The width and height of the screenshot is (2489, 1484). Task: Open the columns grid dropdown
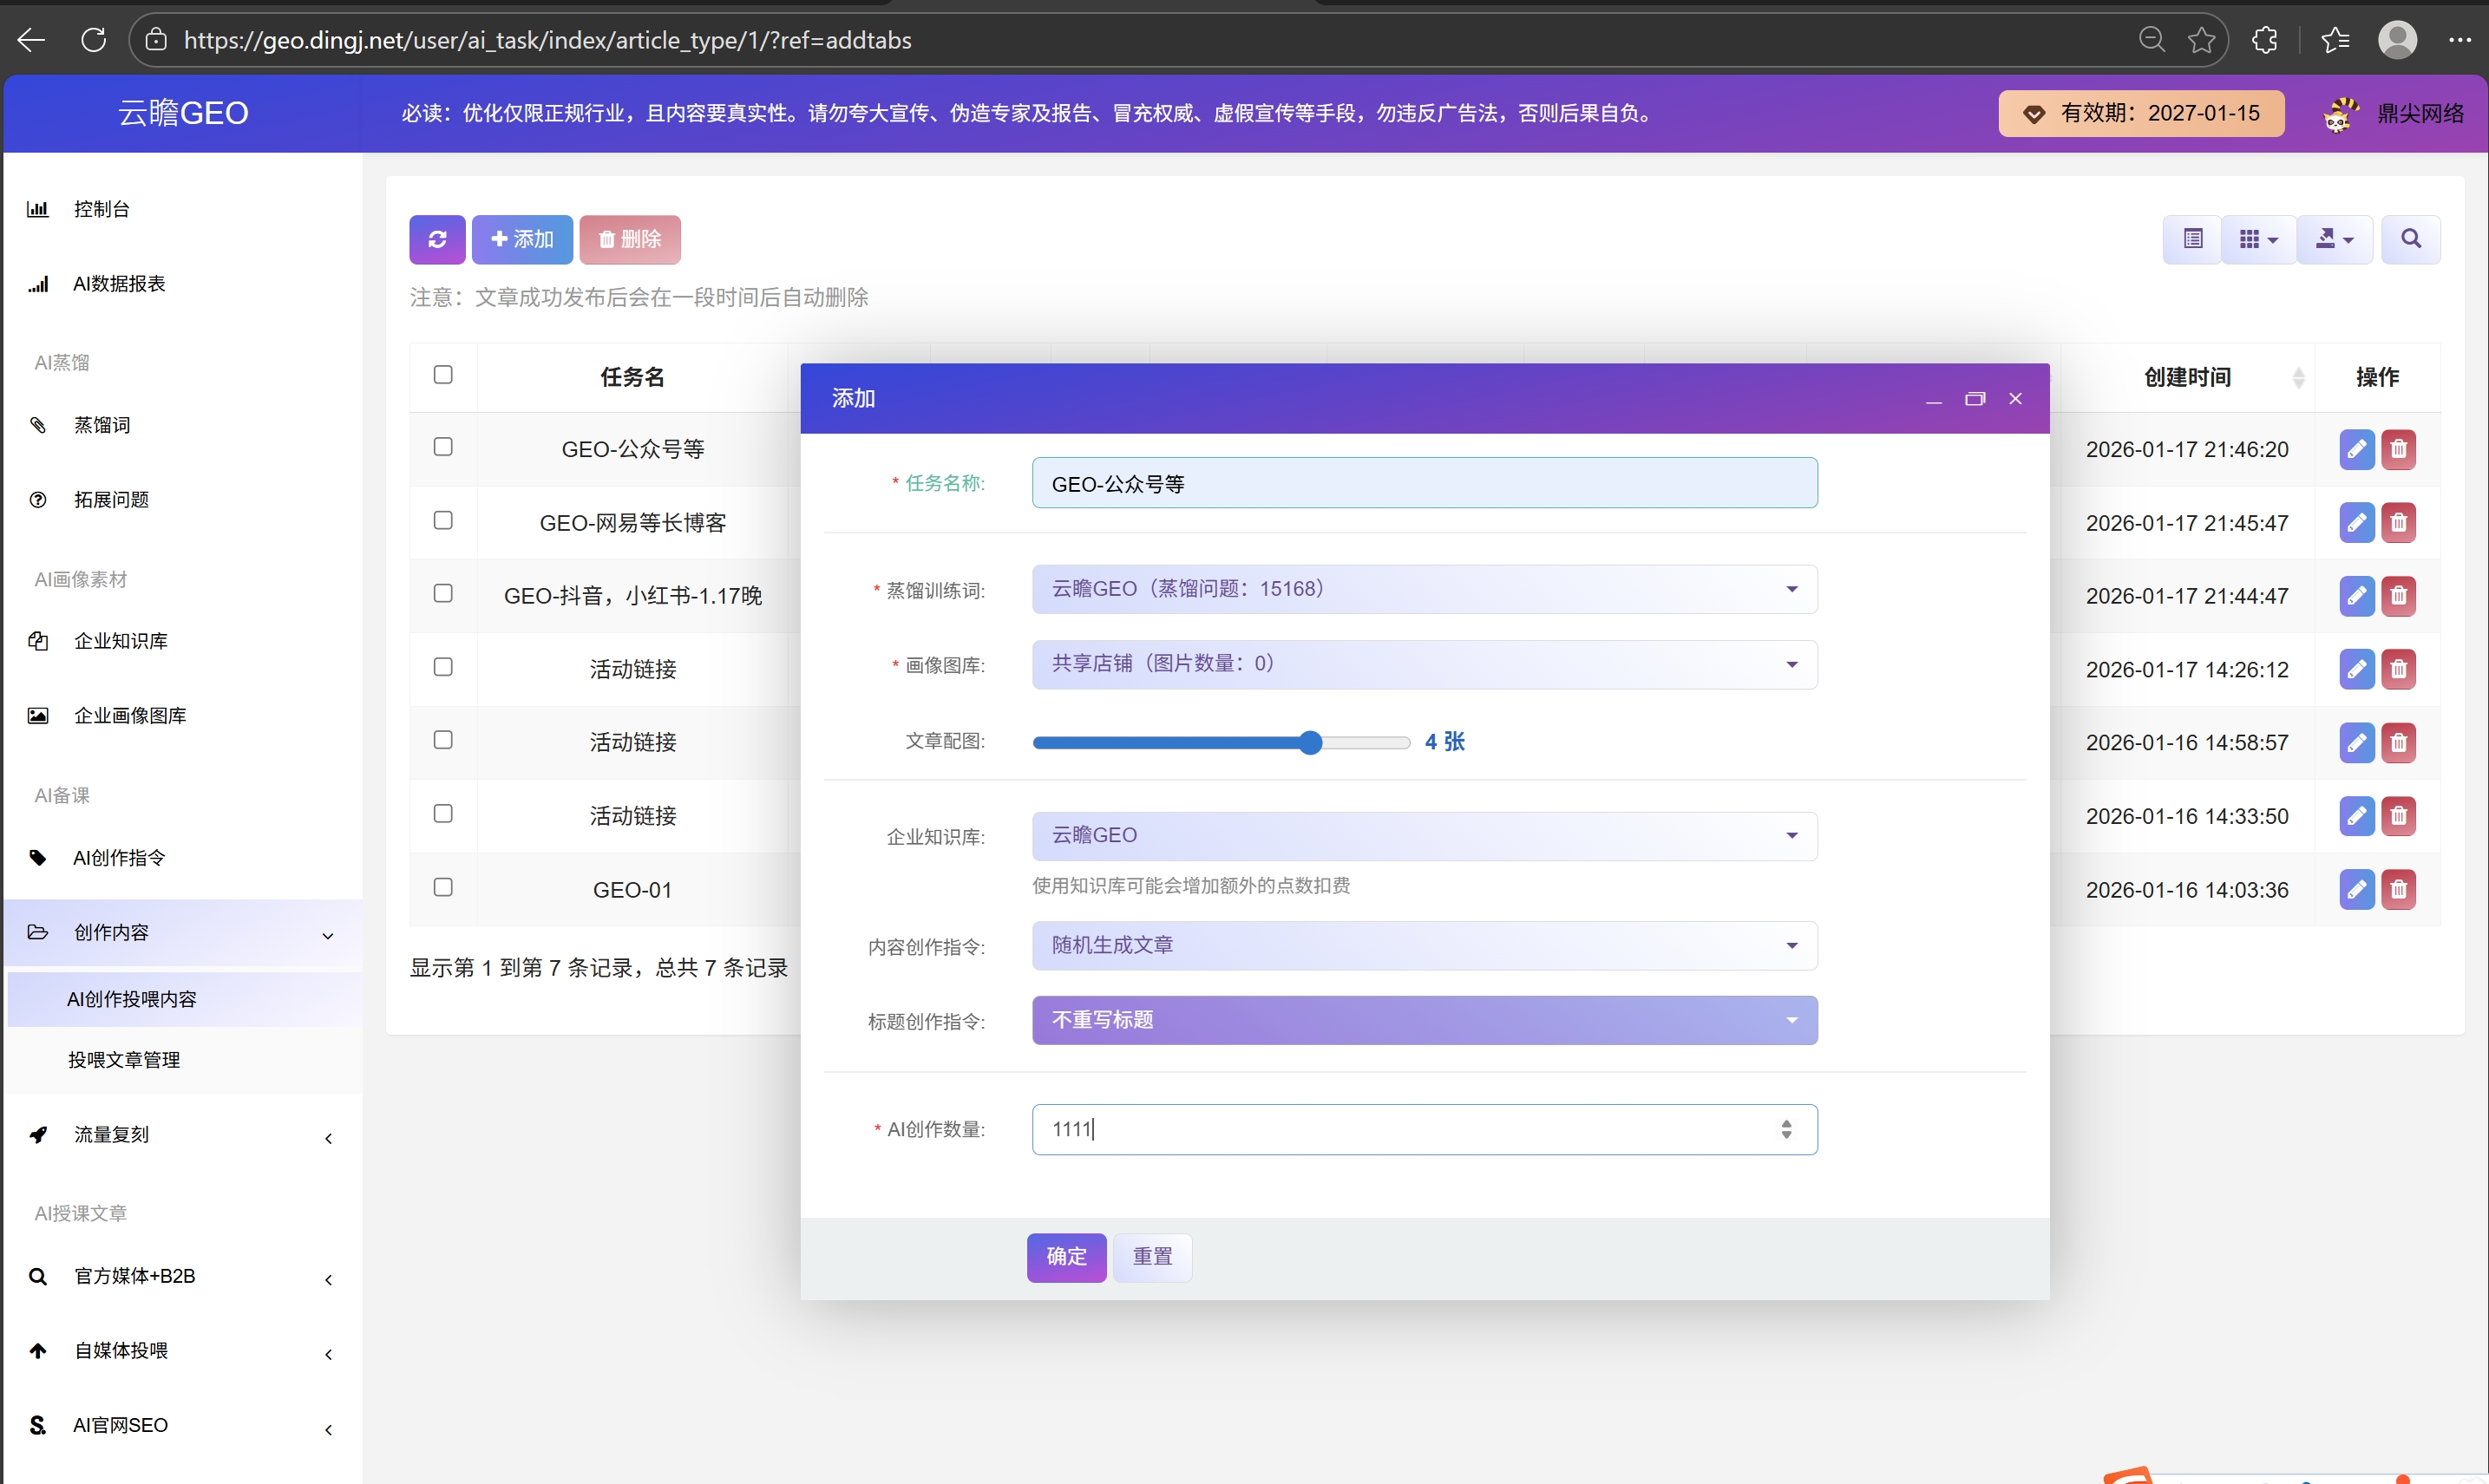tap(2258, 239)
